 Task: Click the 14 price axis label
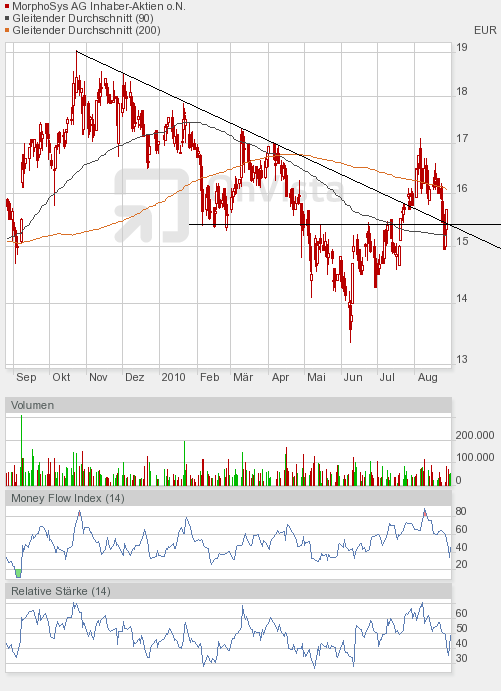[462, 298]
